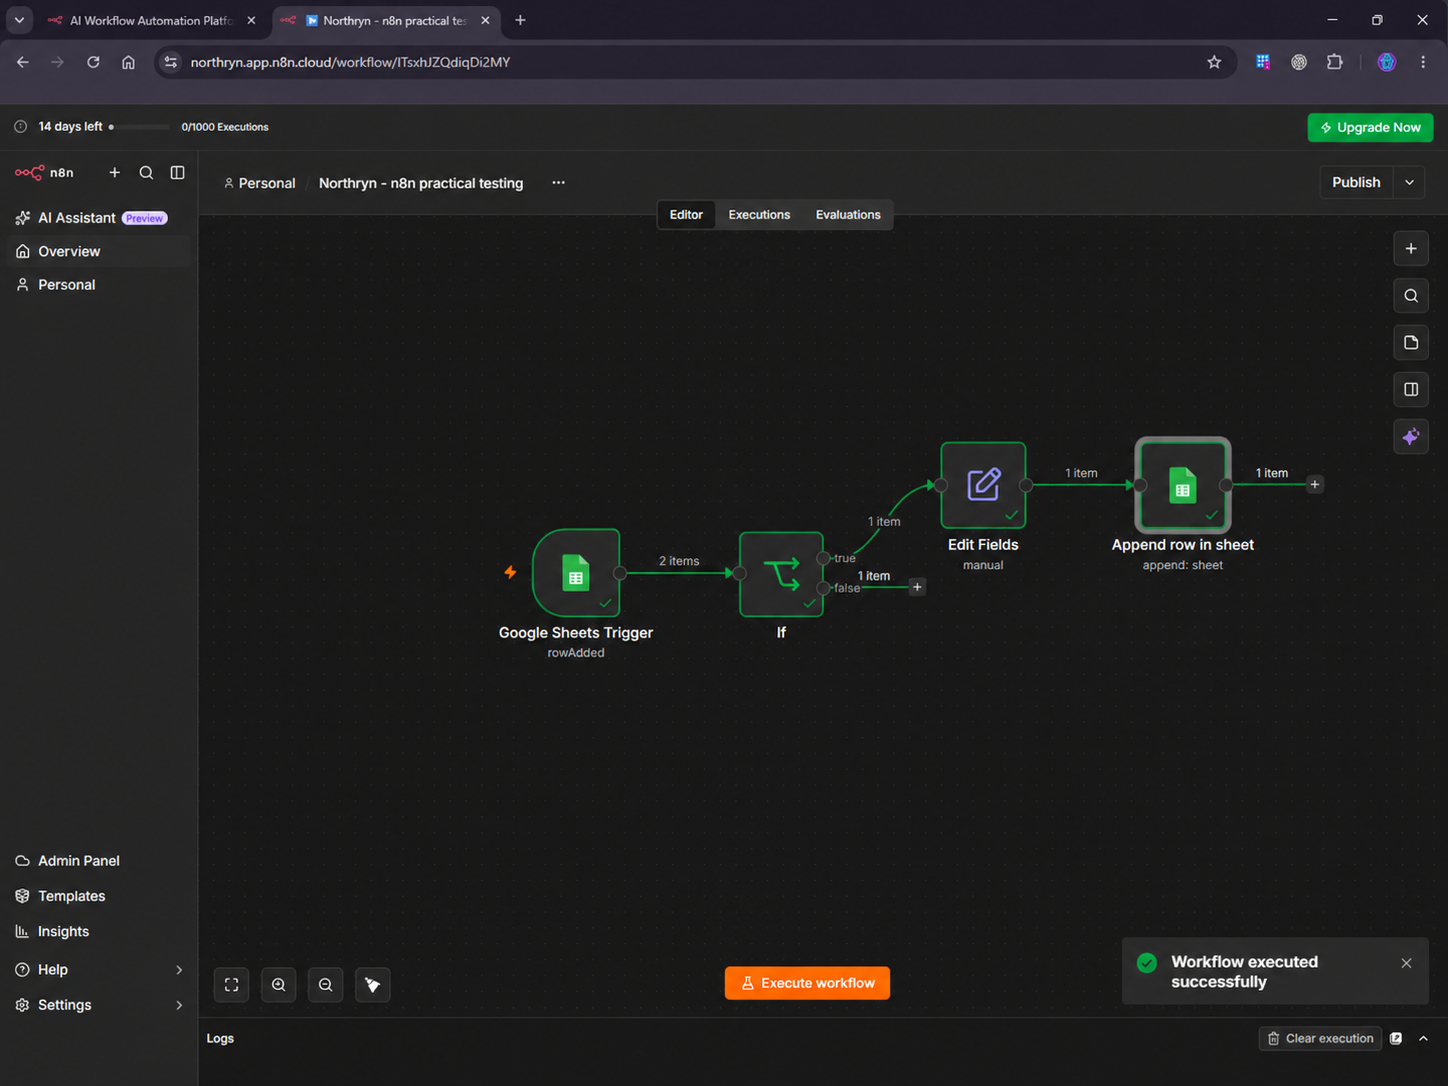Select the Google Sheets Trigger node

[576, 573]
